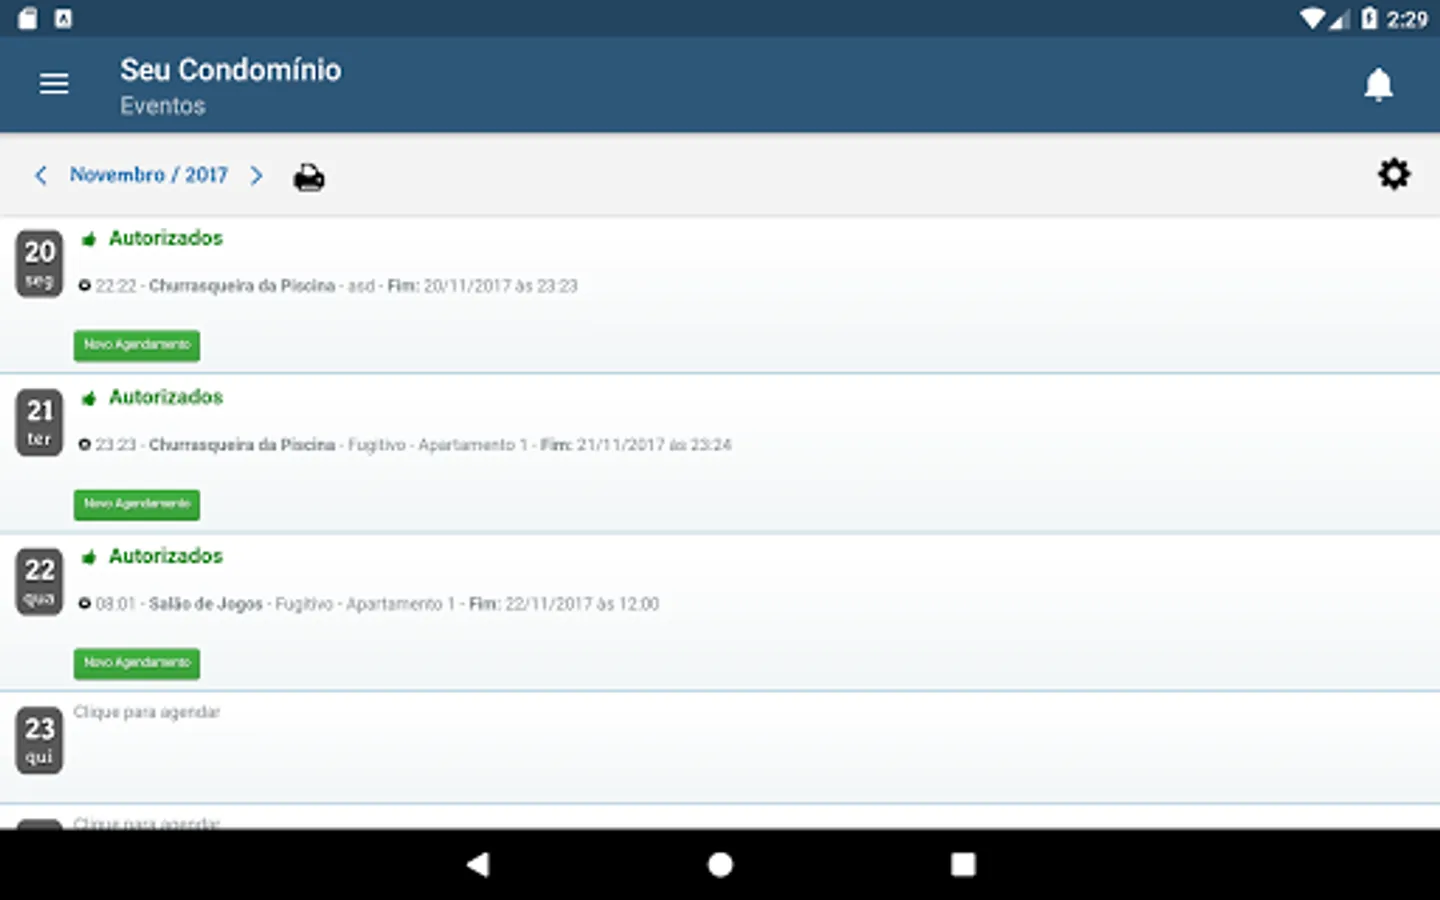1440x900 pixels.
Task: Click the Eventos subtitle
Action: [163, 106]
